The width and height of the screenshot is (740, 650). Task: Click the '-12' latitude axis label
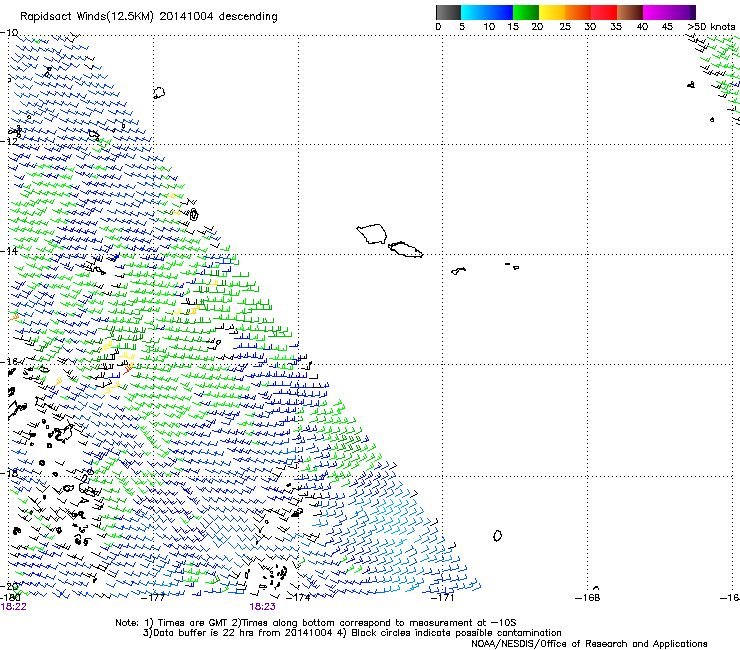tap(9, 141)
